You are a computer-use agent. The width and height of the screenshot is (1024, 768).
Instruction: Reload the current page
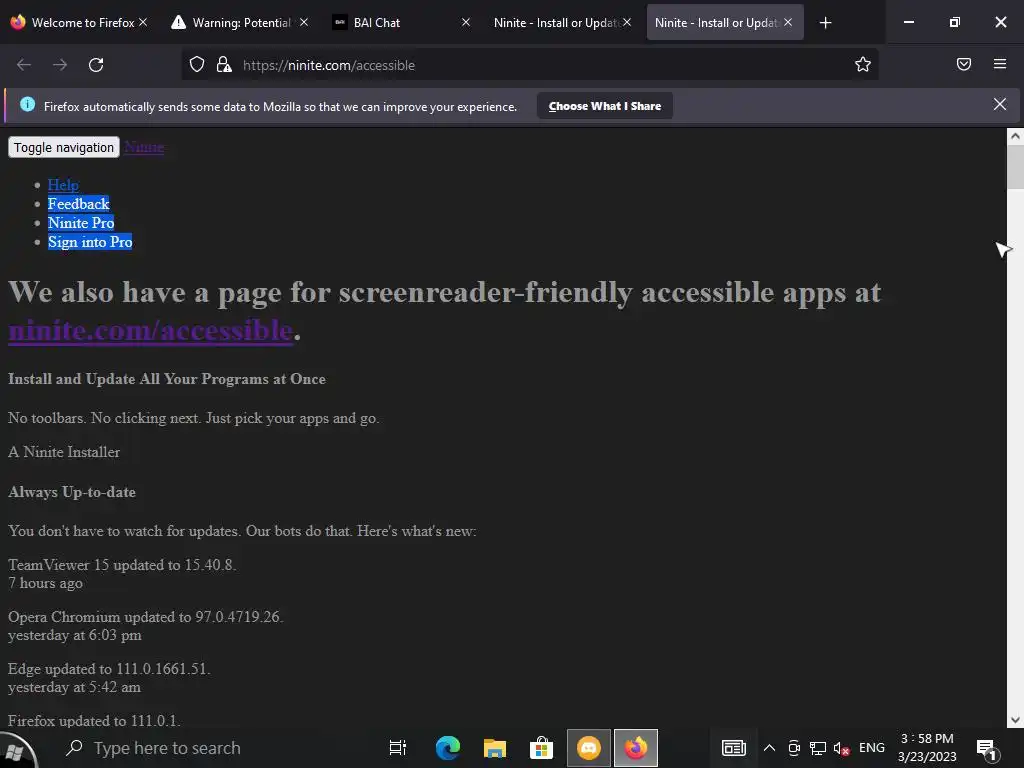(96, 65)
